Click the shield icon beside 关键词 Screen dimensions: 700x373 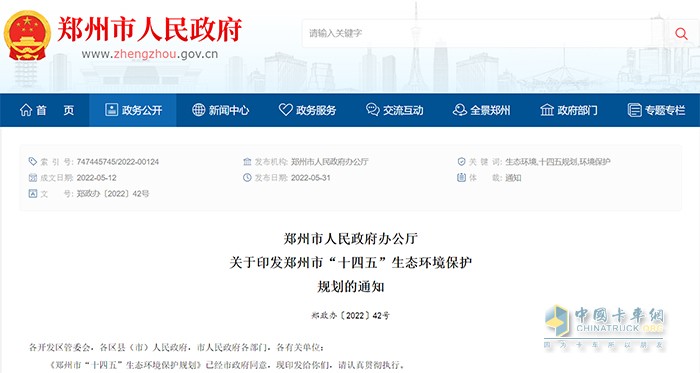coord(462,162)
